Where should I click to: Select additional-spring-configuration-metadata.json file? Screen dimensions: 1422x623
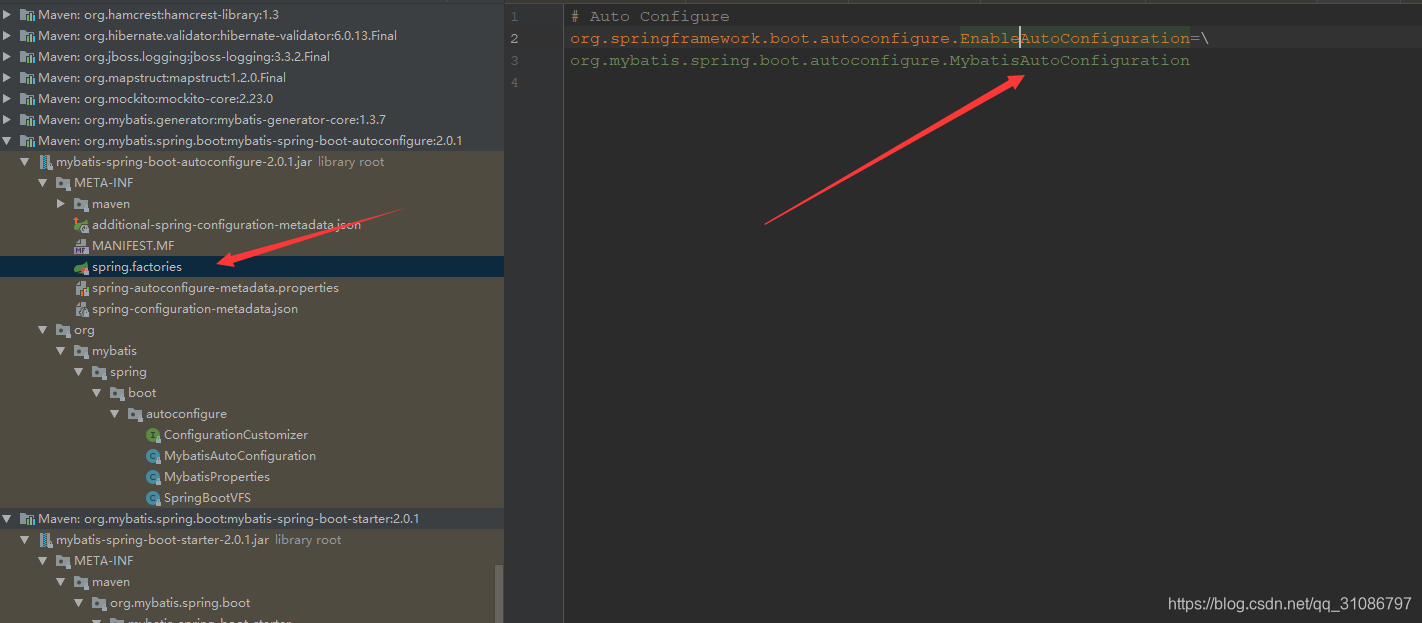[x=224, y=224]
